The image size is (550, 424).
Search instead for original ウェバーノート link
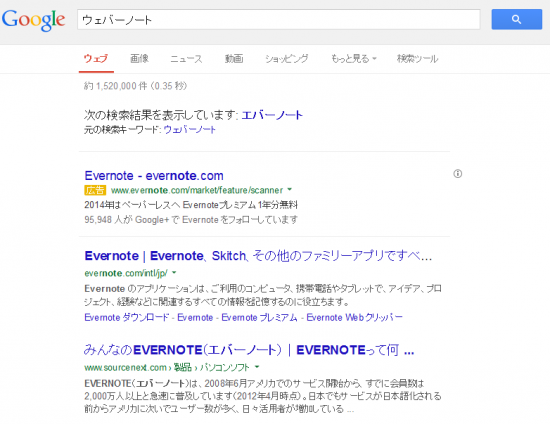coord(189,130)
